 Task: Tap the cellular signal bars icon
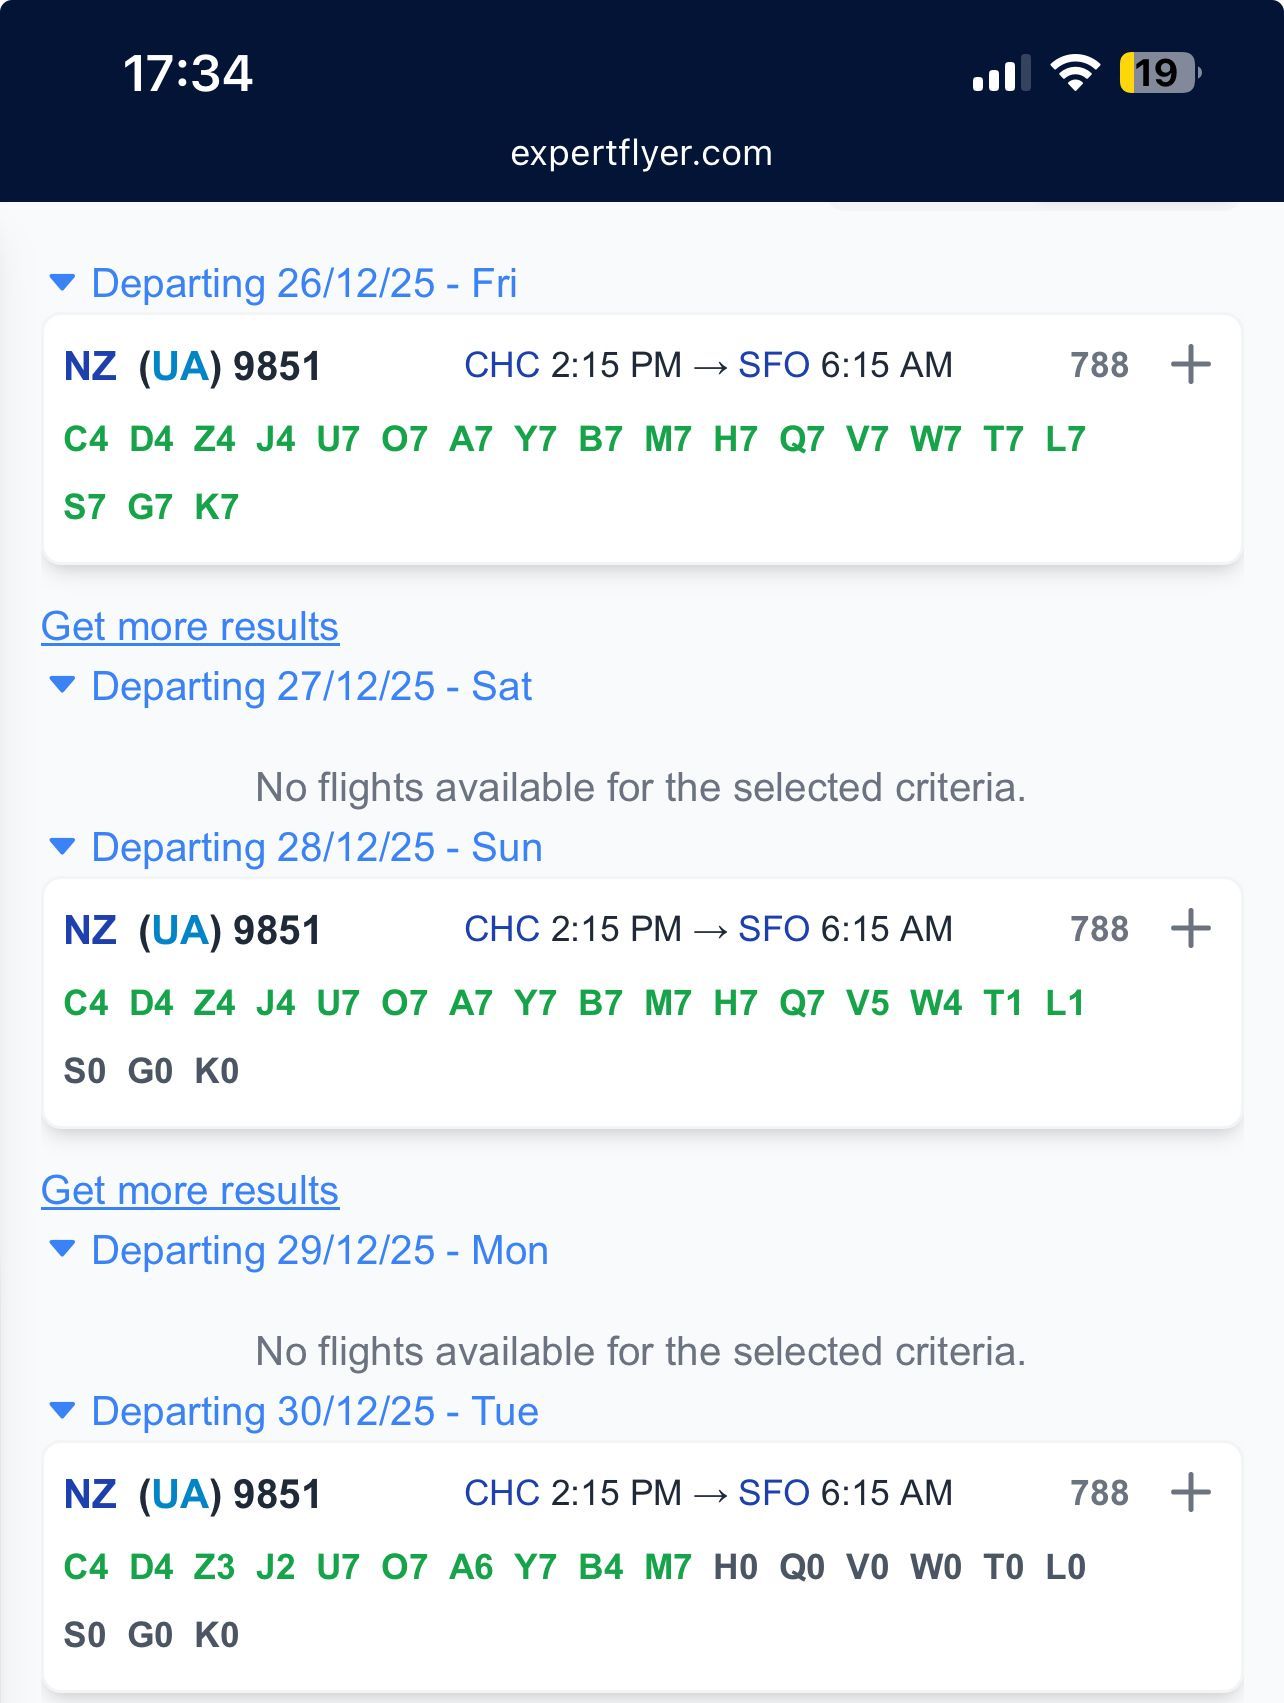(1000, 74)
